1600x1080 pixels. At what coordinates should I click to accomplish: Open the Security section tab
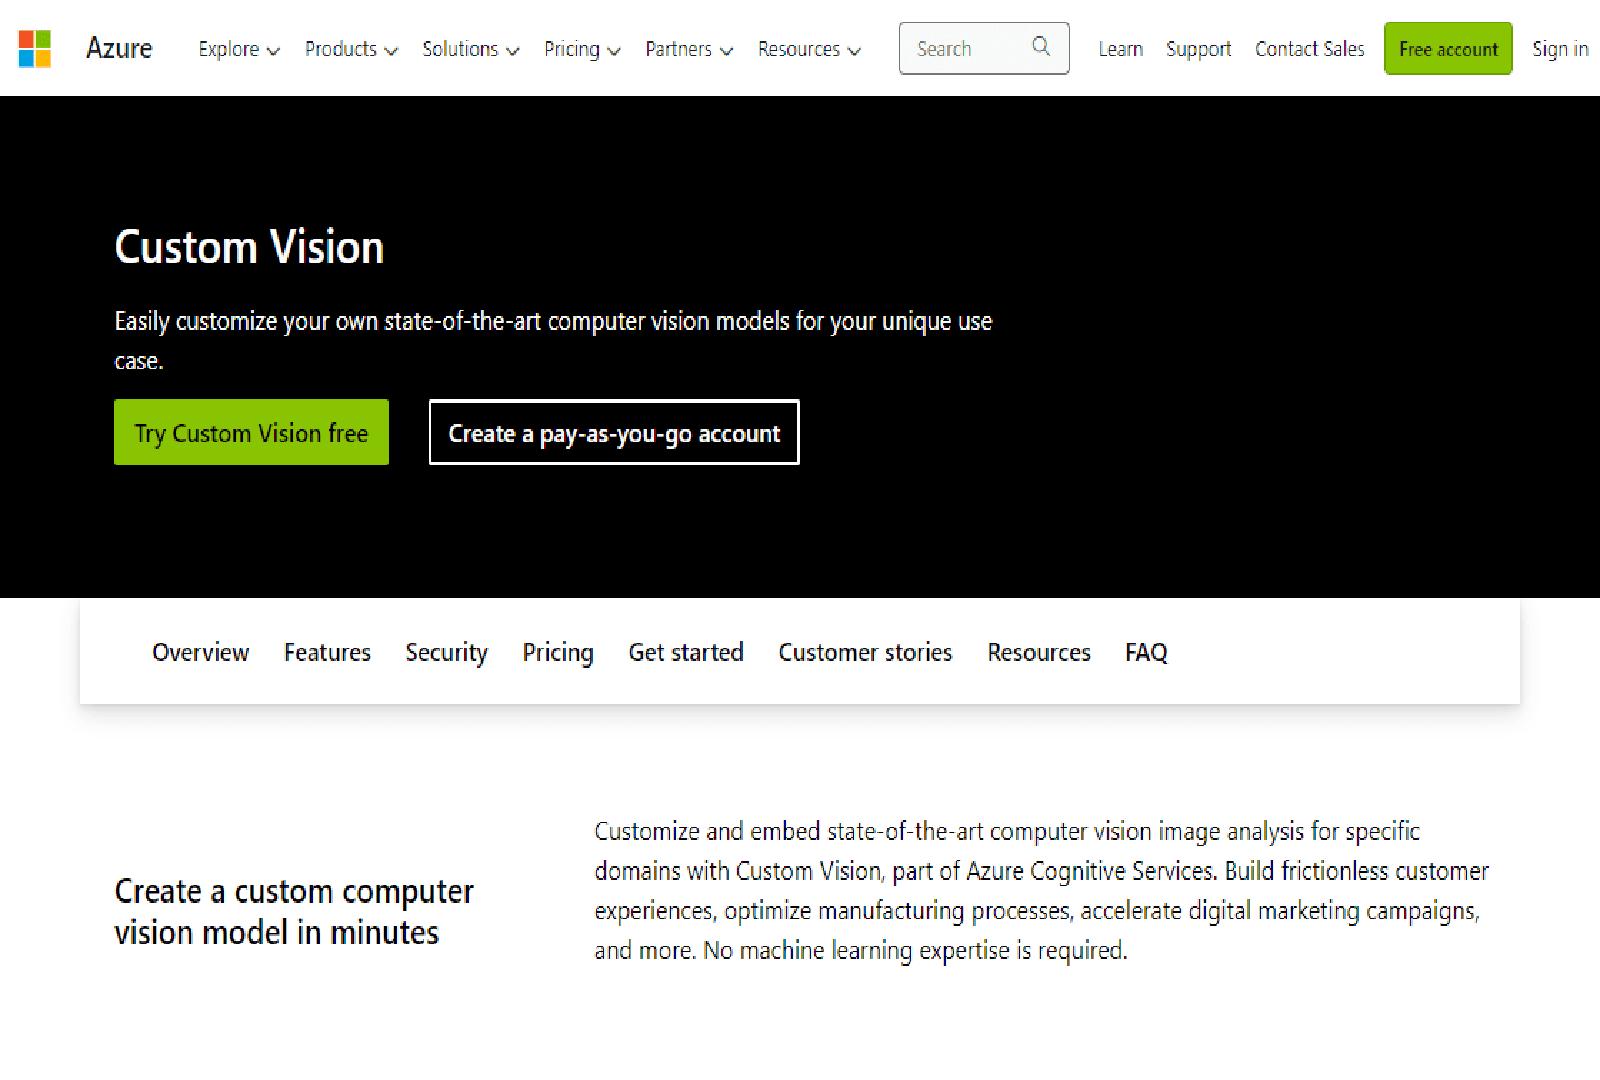(446, 652)
